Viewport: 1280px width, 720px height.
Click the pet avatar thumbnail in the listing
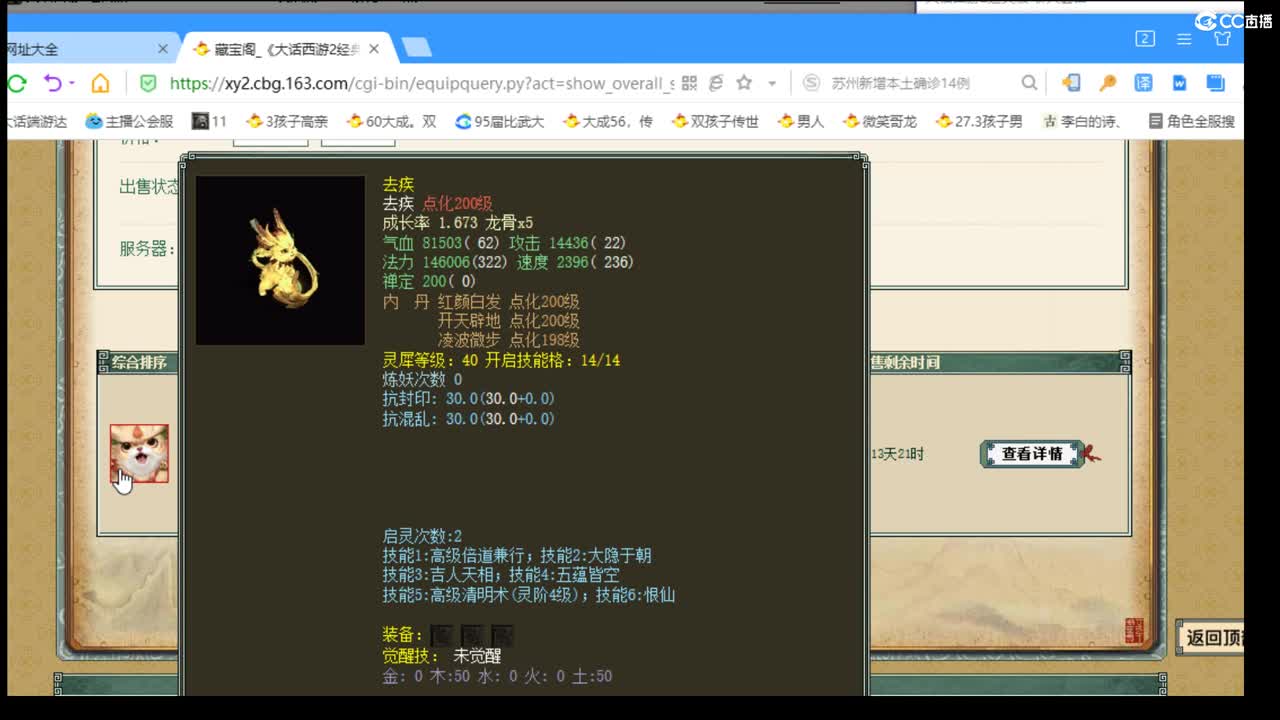click(139, 453)
